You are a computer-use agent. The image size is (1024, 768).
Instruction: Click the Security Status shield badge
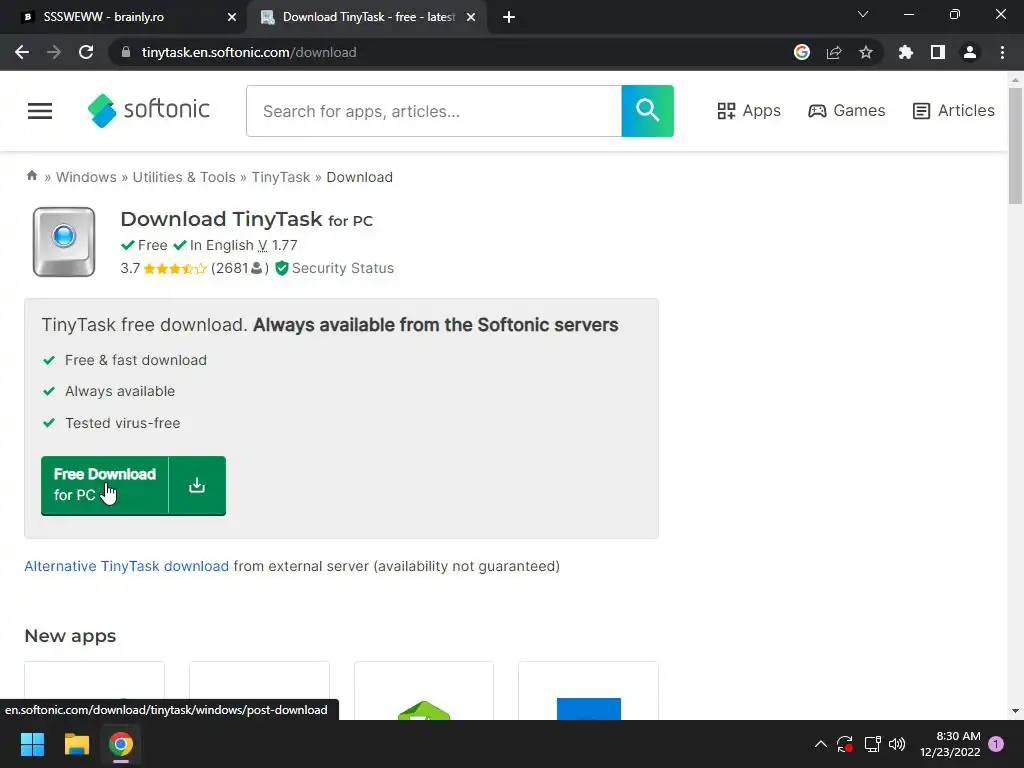pos(334,268)
